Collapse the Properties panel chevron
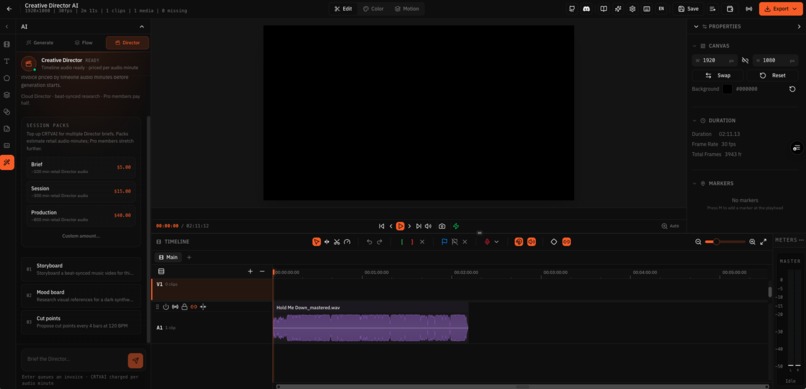 coord(696,26)
